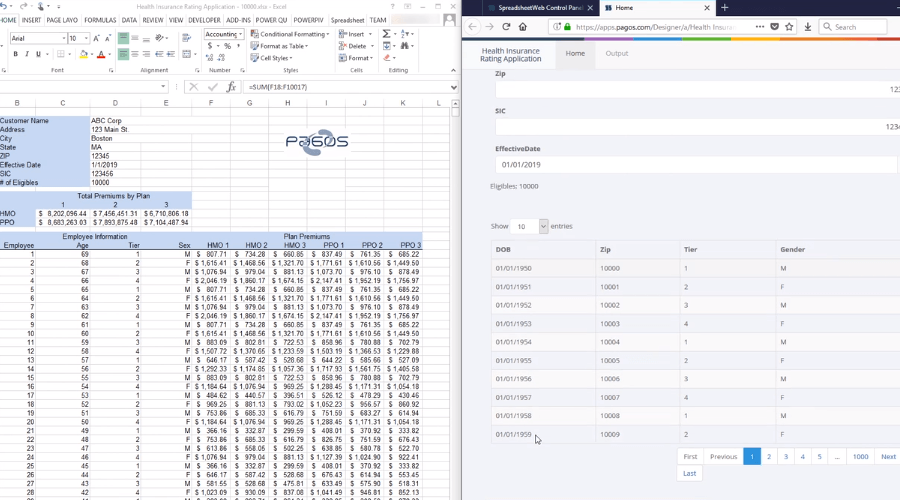Open the INSERT ribbon tab

31,20
